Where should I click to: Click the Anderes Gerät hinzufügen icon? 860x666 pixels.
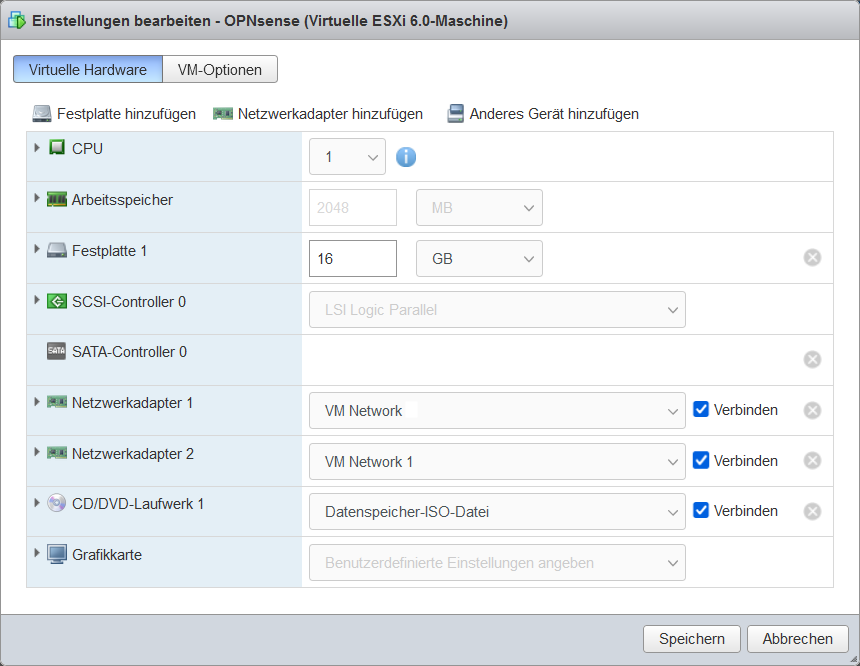(x=458, y=113)
